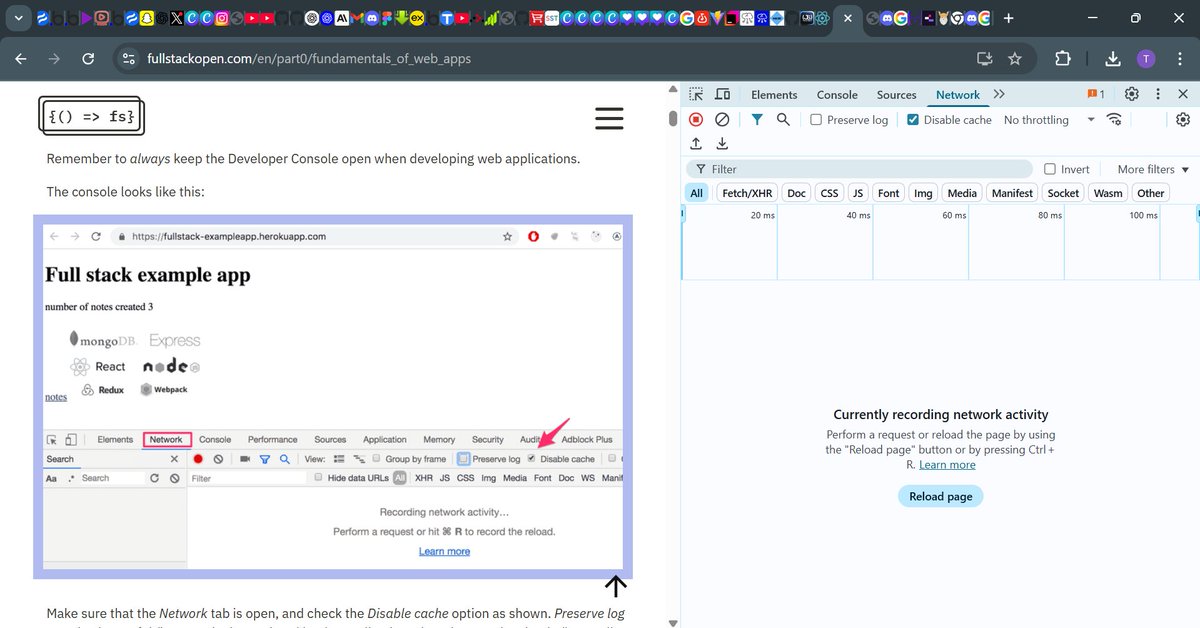Switch to the Figma tab
Screen dimensions: 1200x628
(387, 18)
